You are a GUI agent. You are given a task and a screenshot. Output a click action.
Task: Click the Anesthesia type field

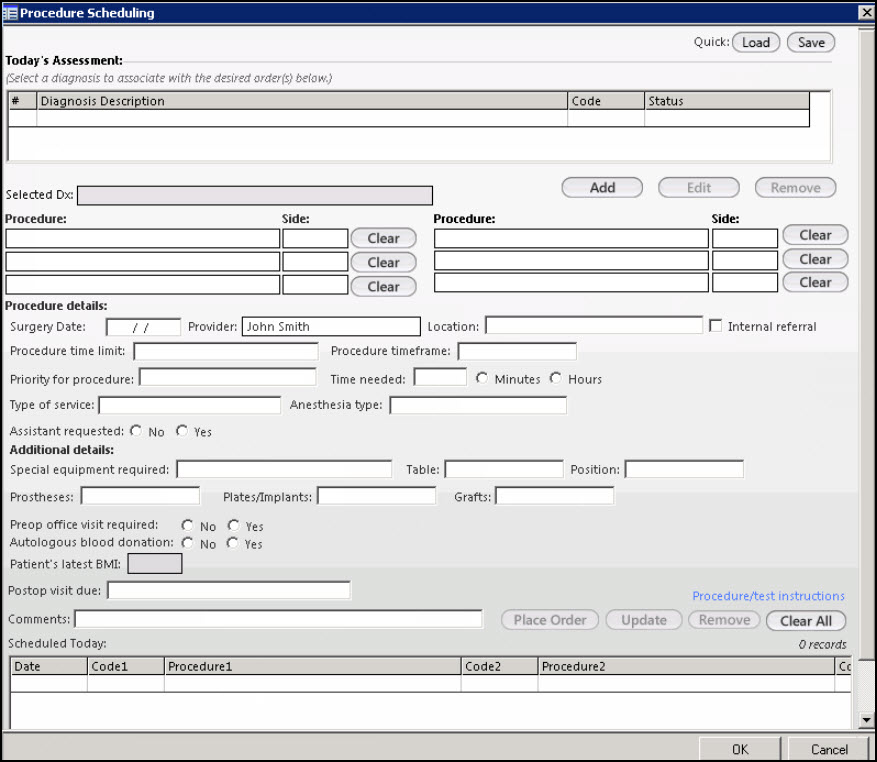[478, 405]
